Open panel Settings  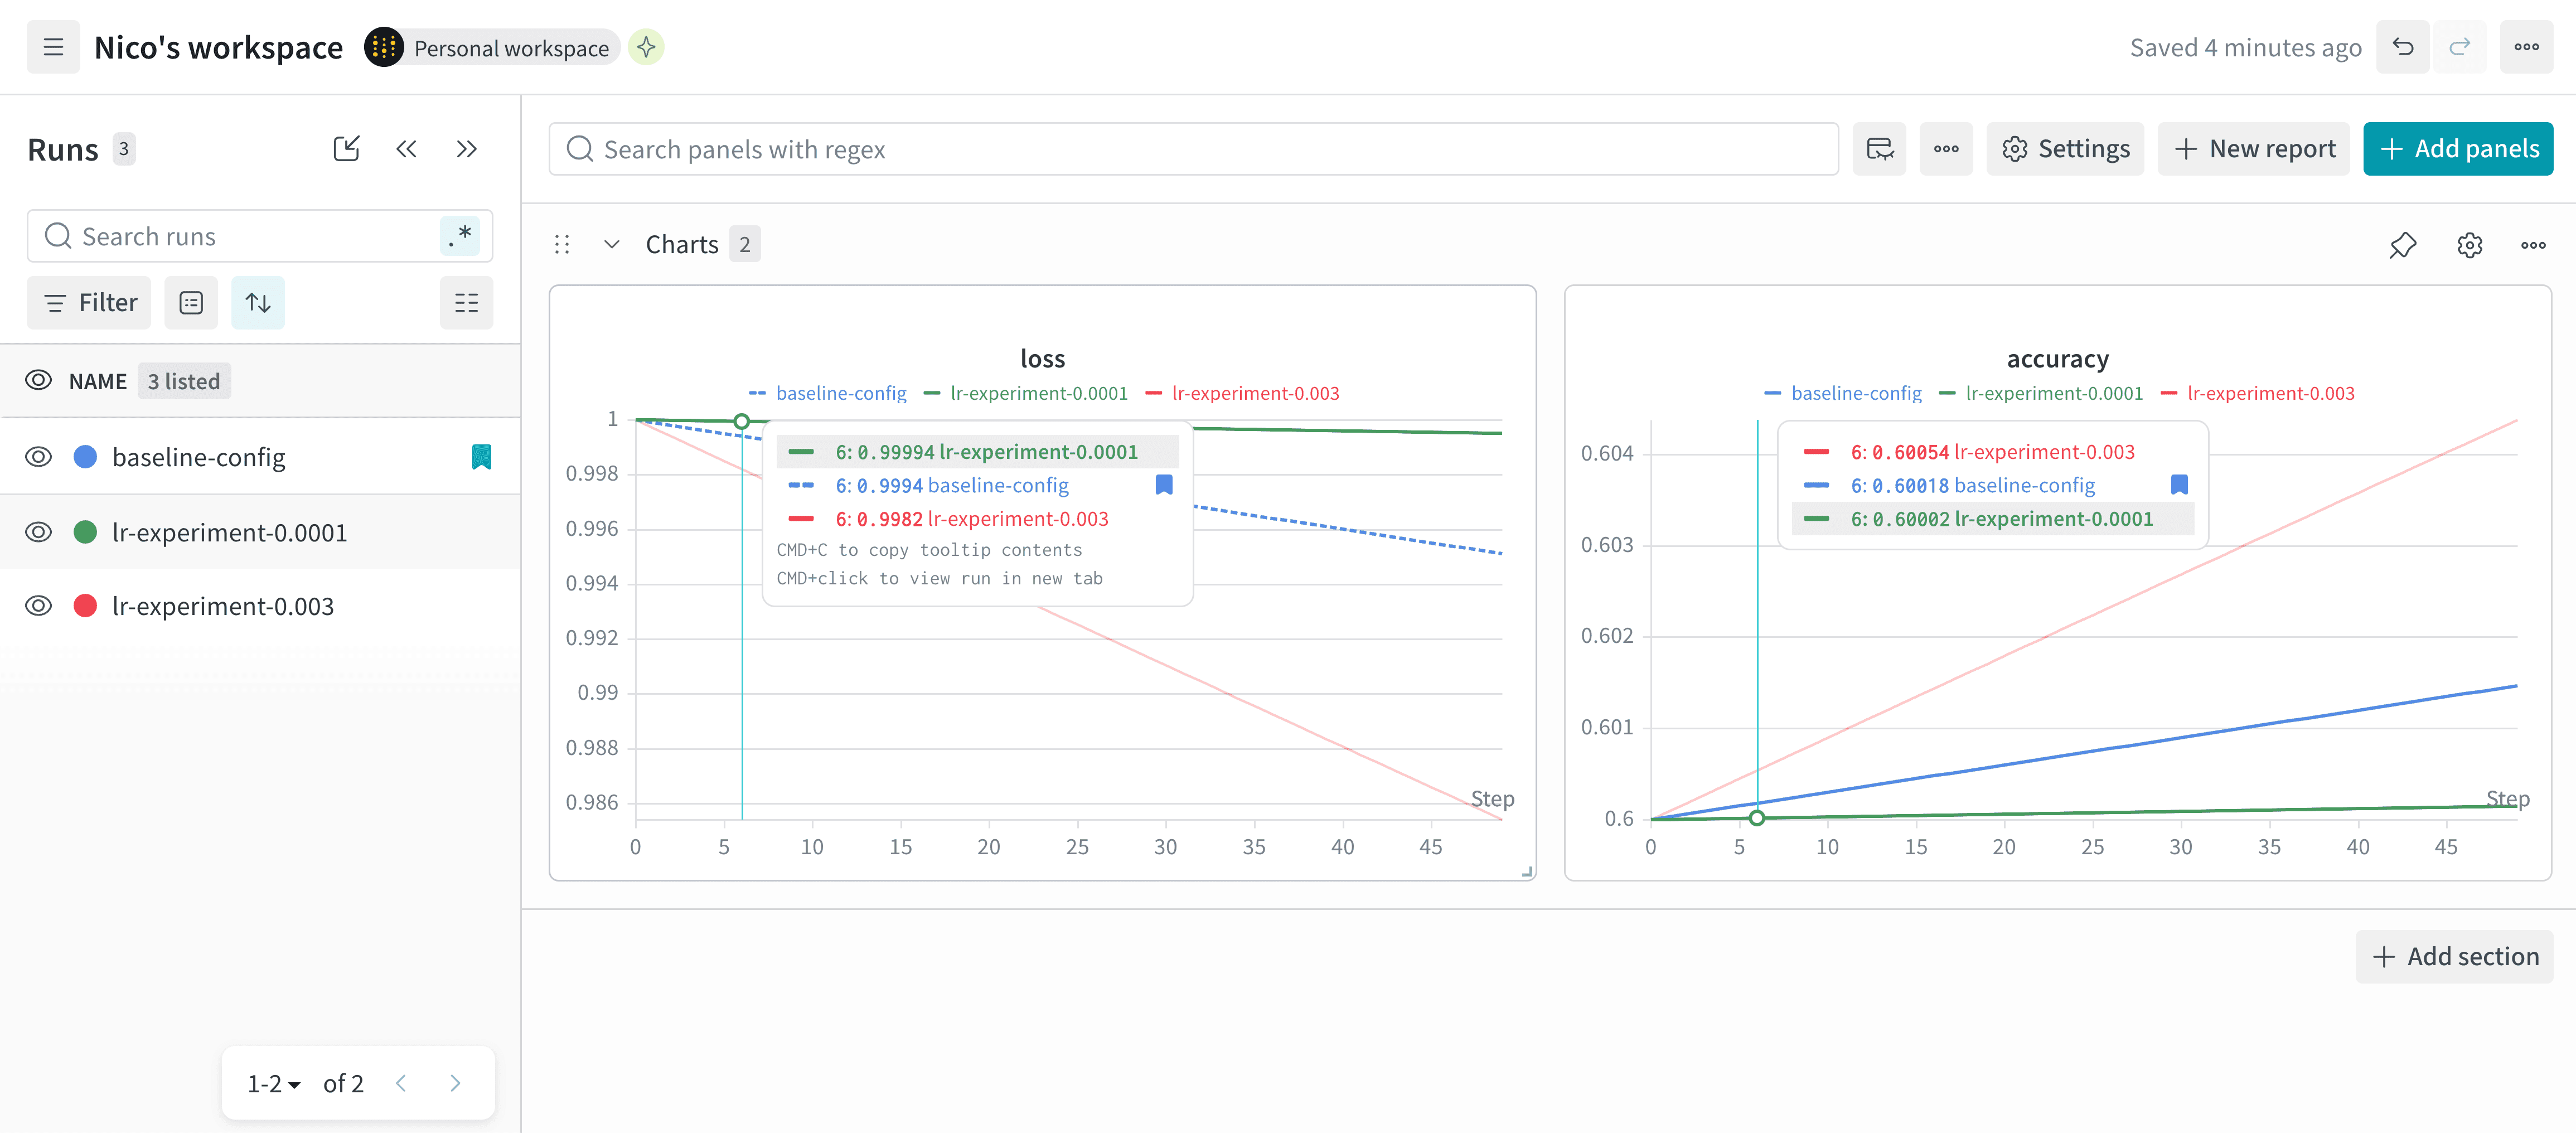pos(2065,149)
